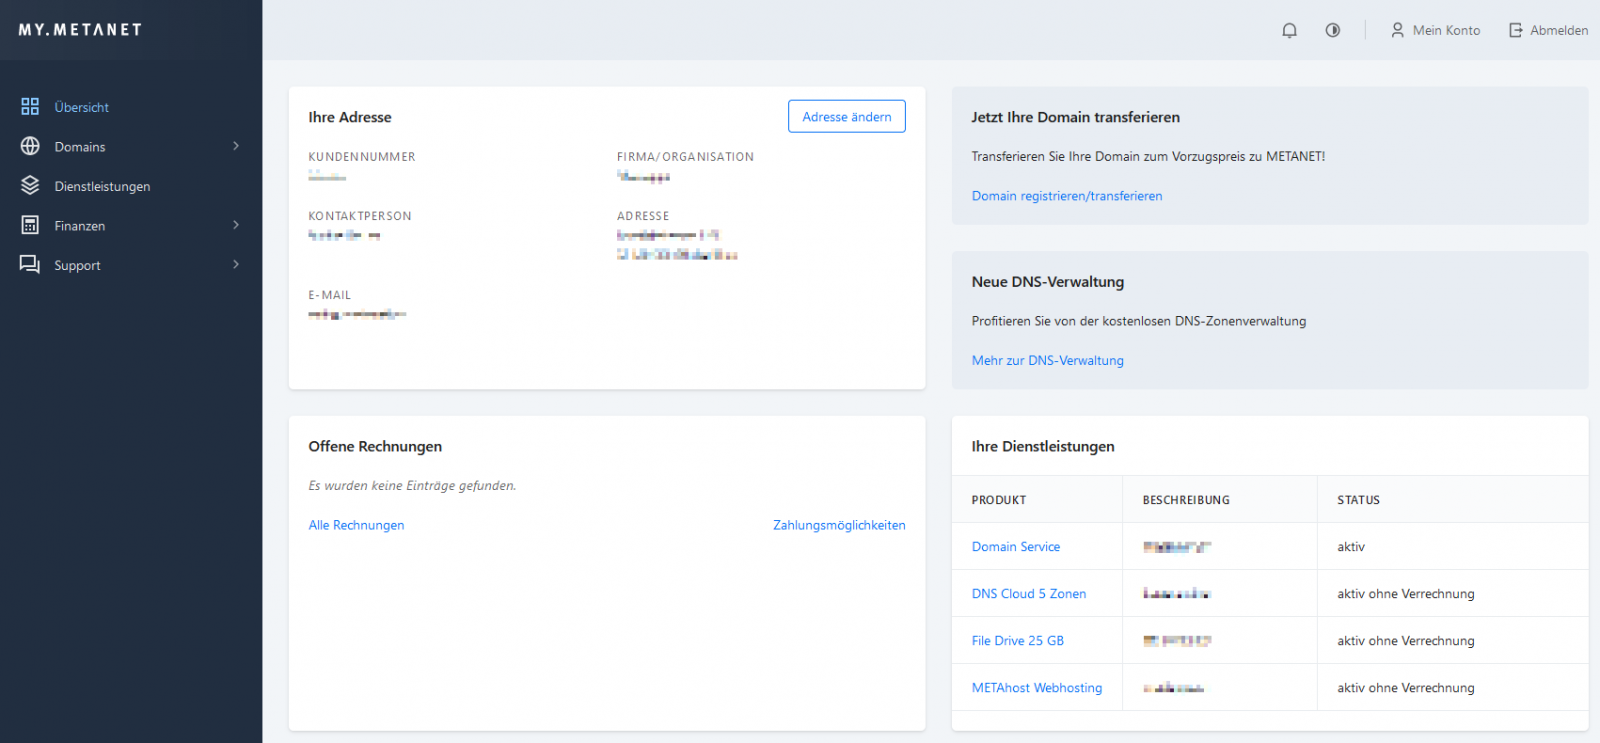1600x743 pixels.
Task: Expand the Domains submenu chevron
Action: click(x=236, y=146)
